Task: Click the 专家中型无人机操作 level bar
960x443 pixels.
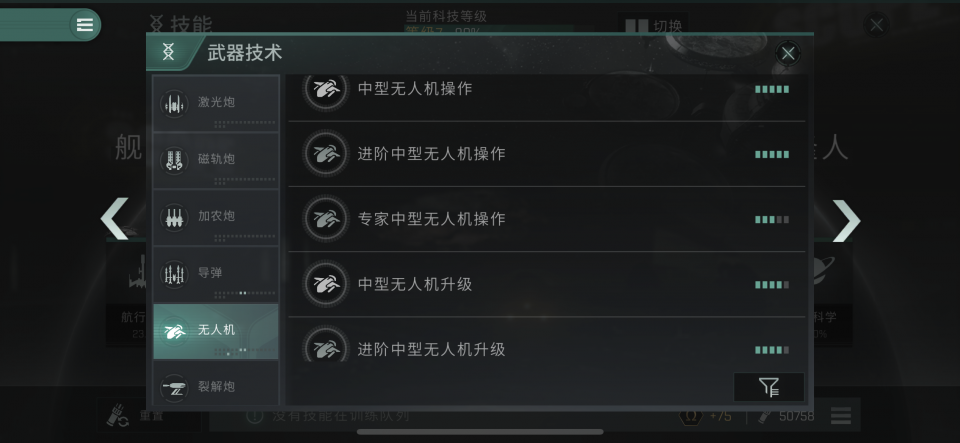Action: [772, 220]
